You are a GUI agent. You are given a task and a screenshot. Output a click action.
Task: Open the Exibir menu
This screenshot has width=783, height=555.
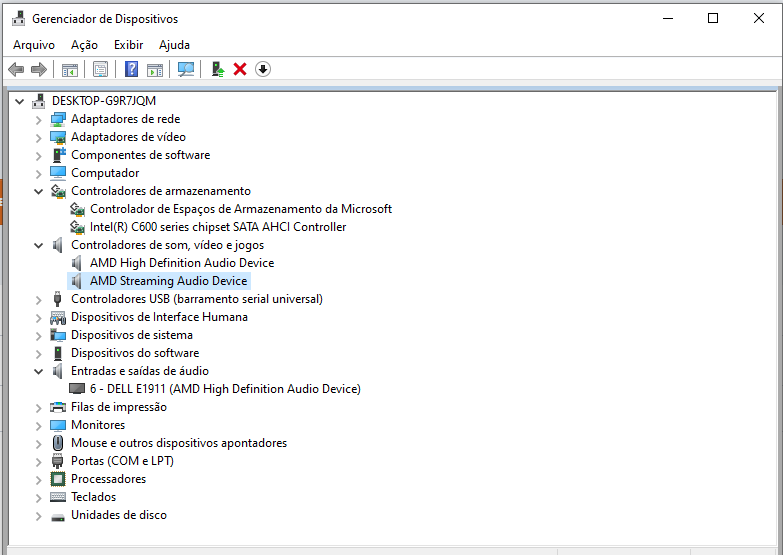click(128, 45)
